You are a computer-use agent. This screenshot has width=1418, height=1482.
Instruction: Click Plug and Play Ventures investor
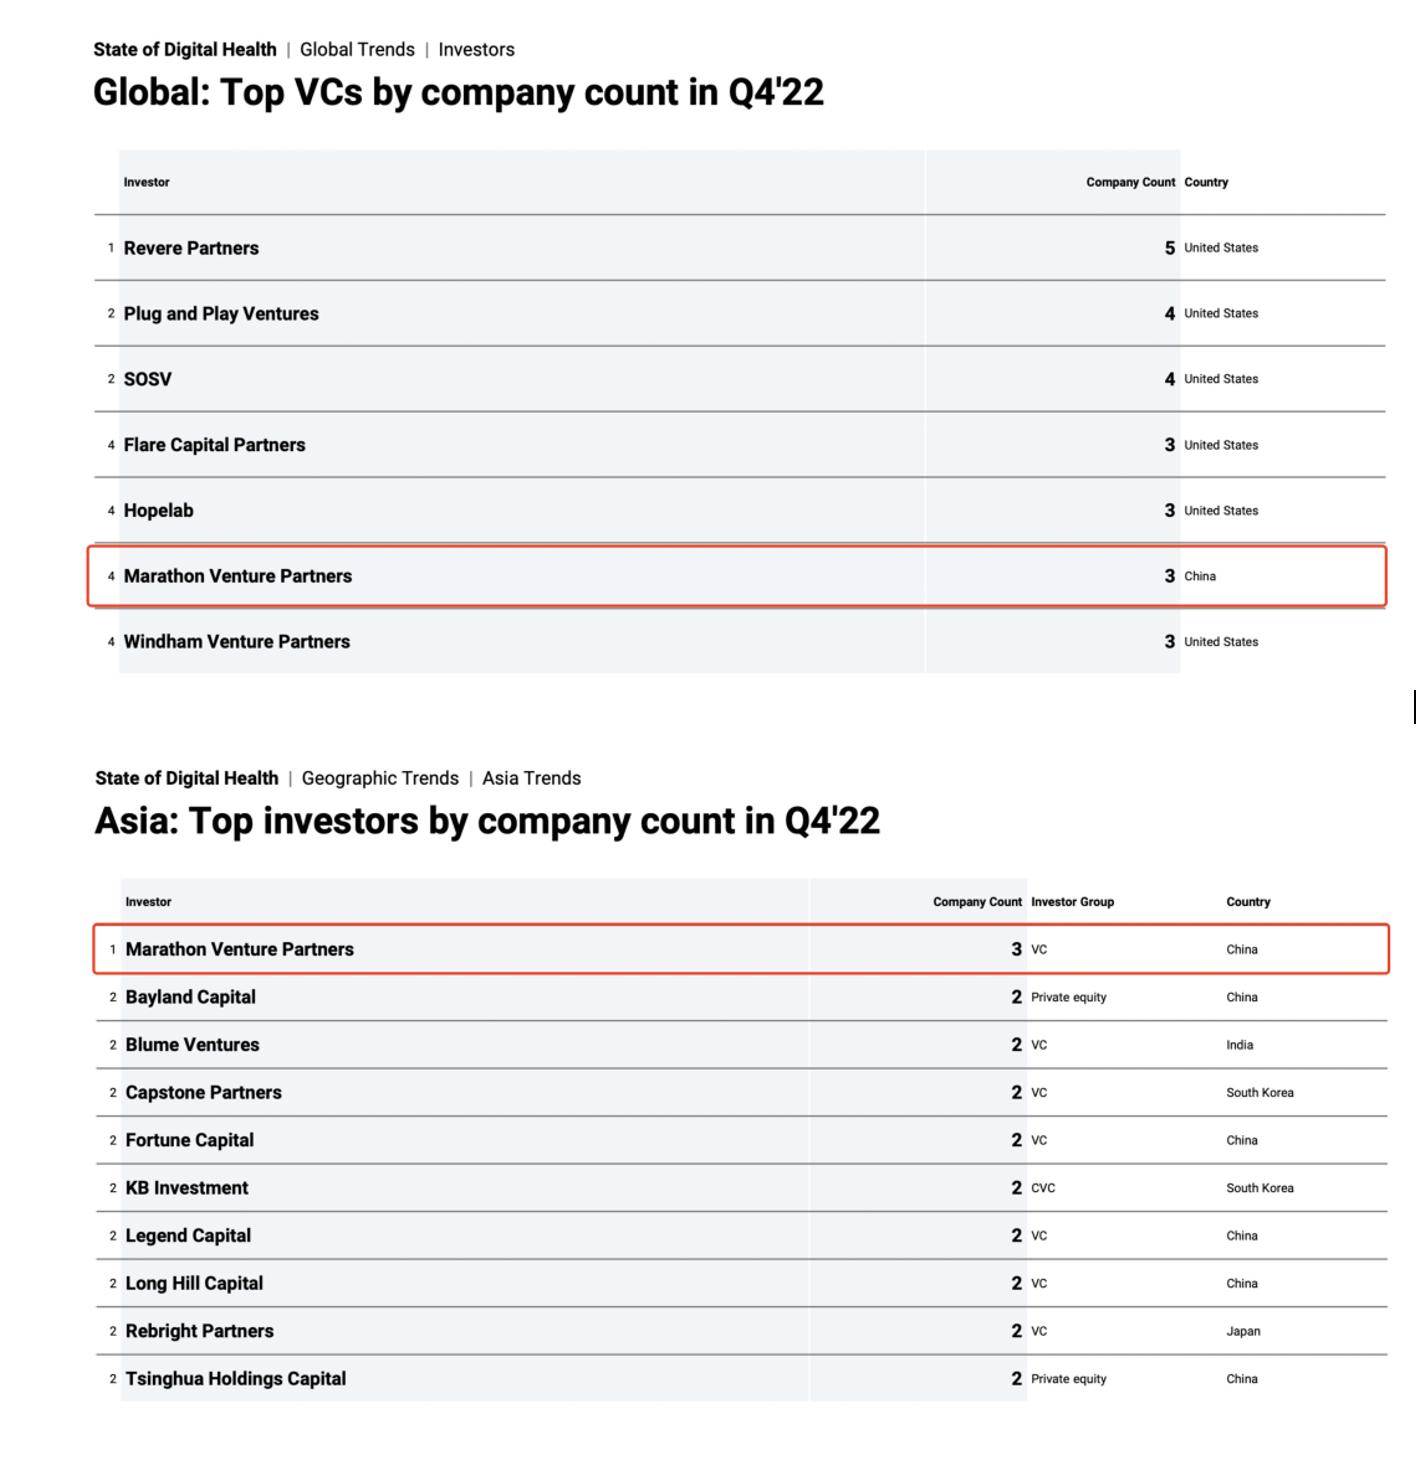221,314
